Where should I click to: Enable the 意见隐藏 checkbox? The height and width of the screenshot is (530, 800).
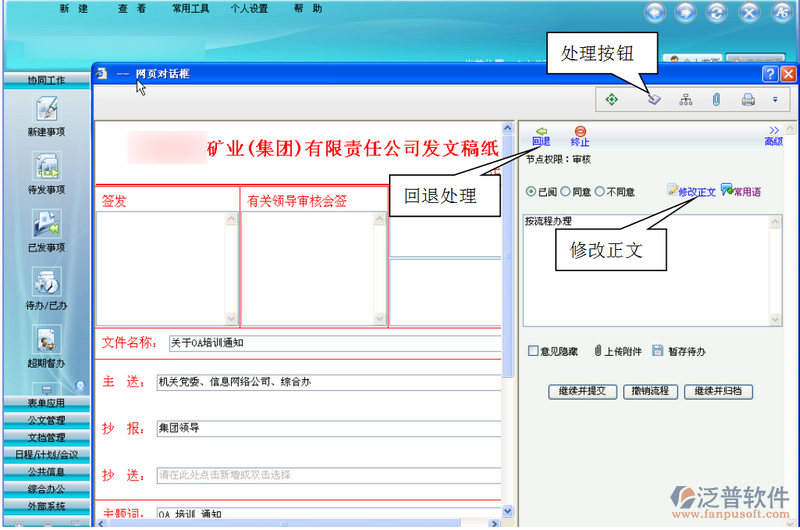click(x=533, y=351)
